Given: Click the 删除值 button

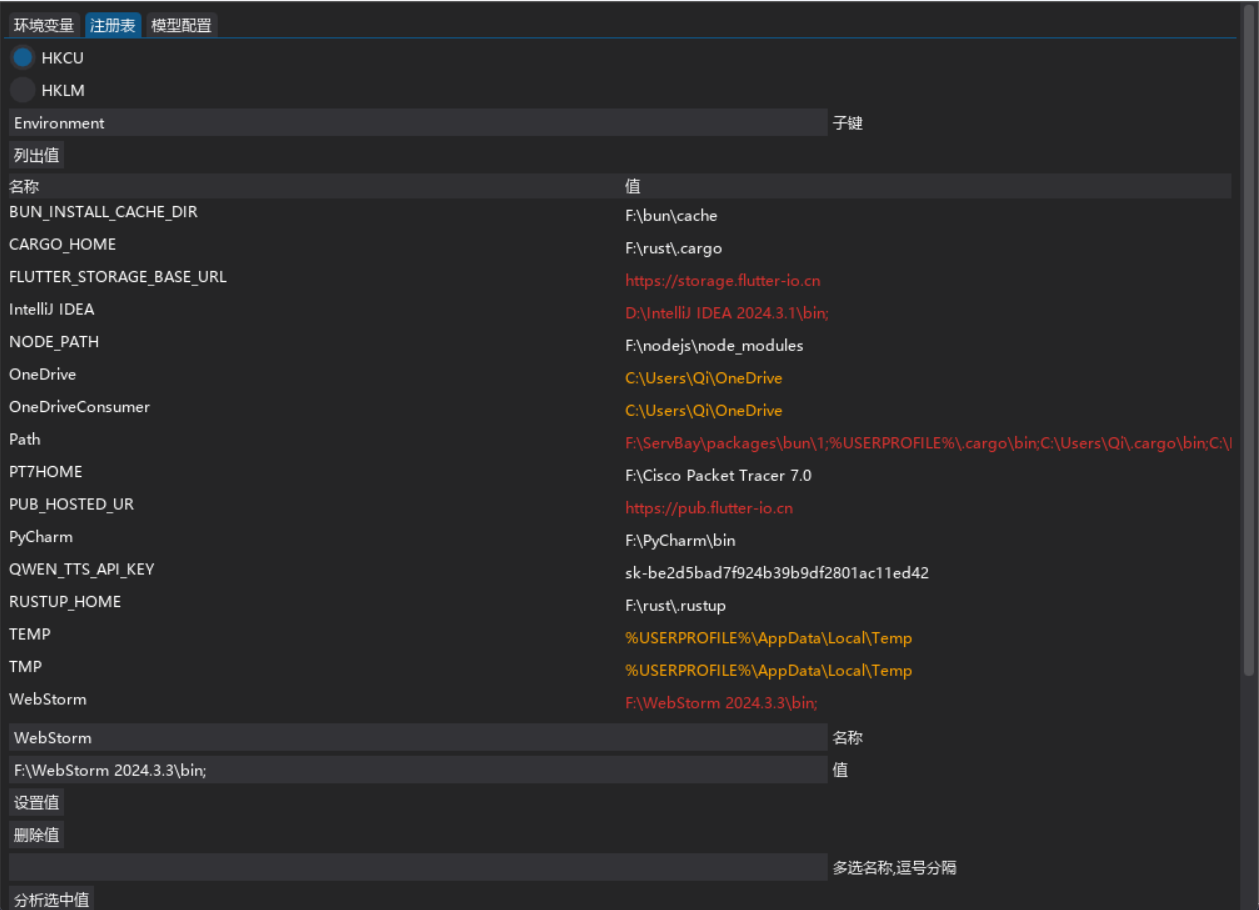Looking at the screenshot, I should (x=37, y=835).
